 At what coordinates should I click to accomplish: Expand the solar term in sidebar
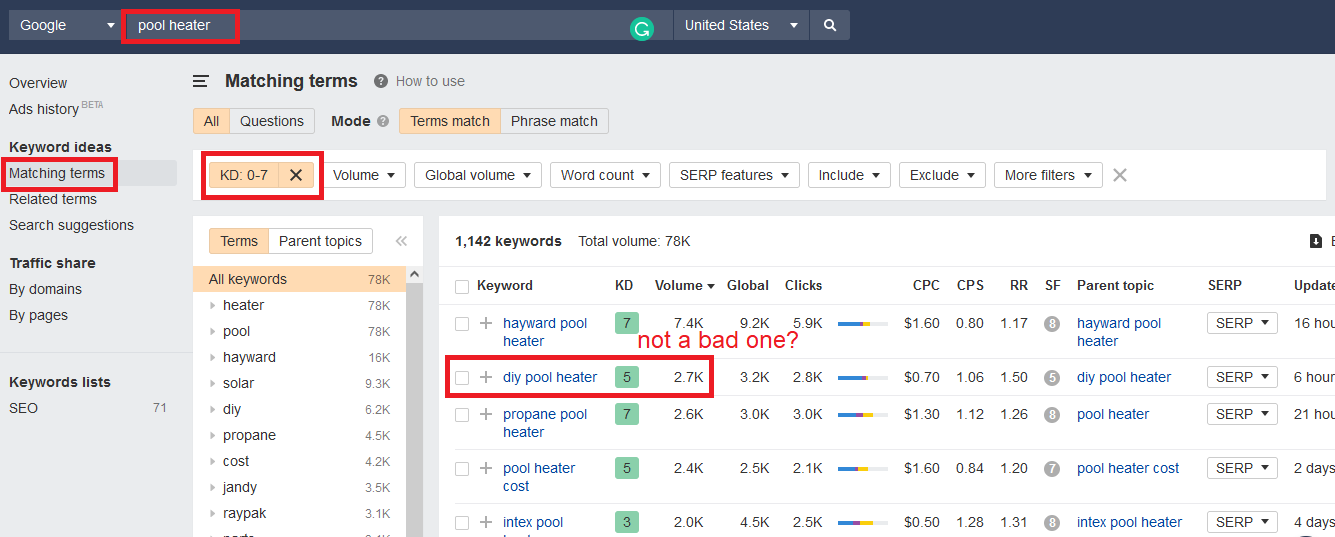pos(212,383)
